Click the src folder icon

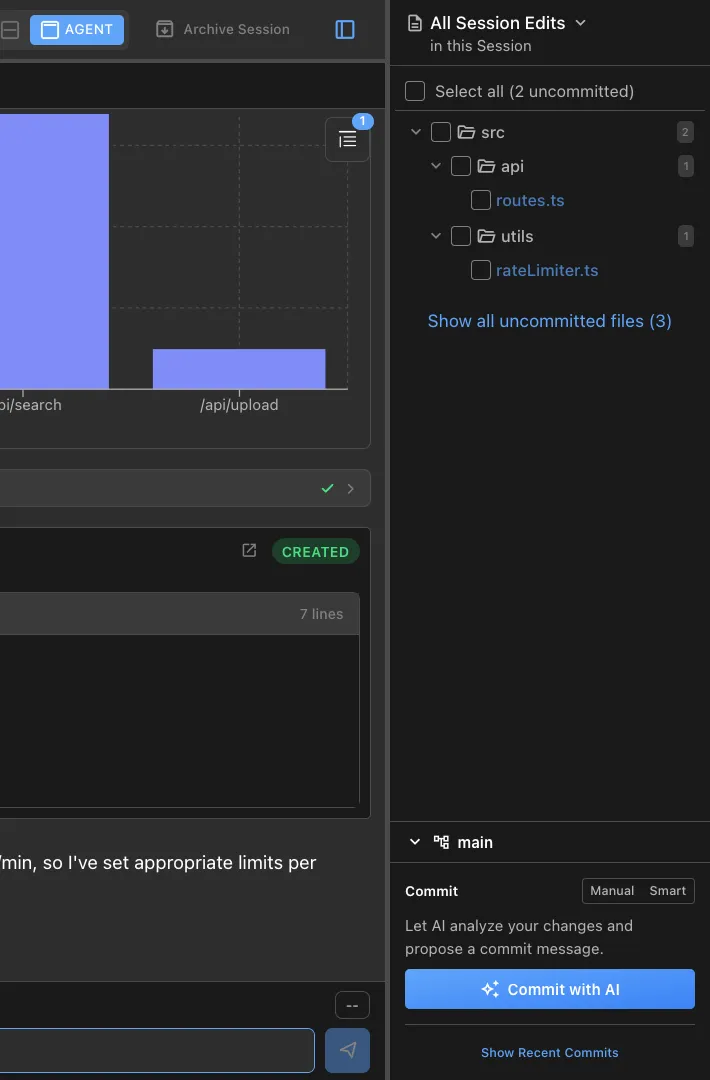point(466,132)
